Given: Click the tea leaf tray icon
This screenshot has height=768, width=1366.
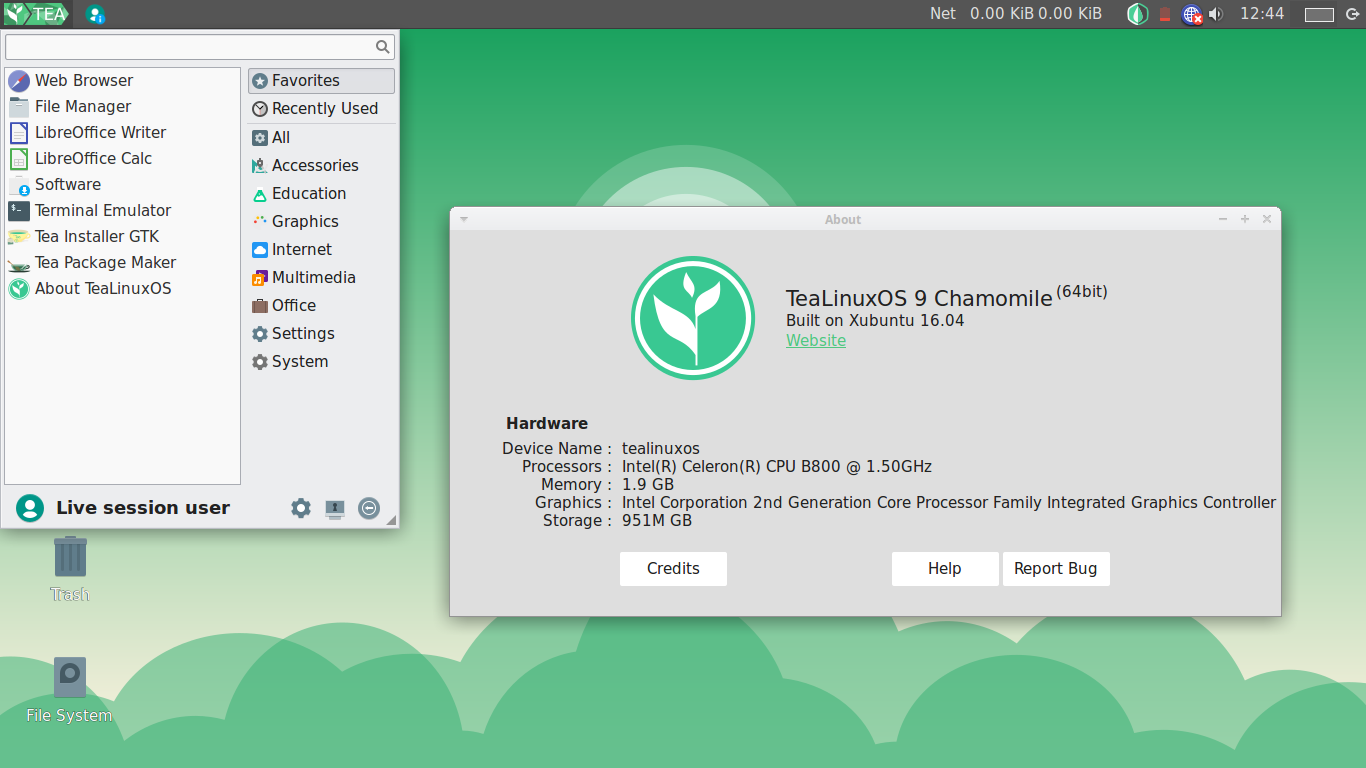Looking at the screenshot, I should pos(1138,14).
